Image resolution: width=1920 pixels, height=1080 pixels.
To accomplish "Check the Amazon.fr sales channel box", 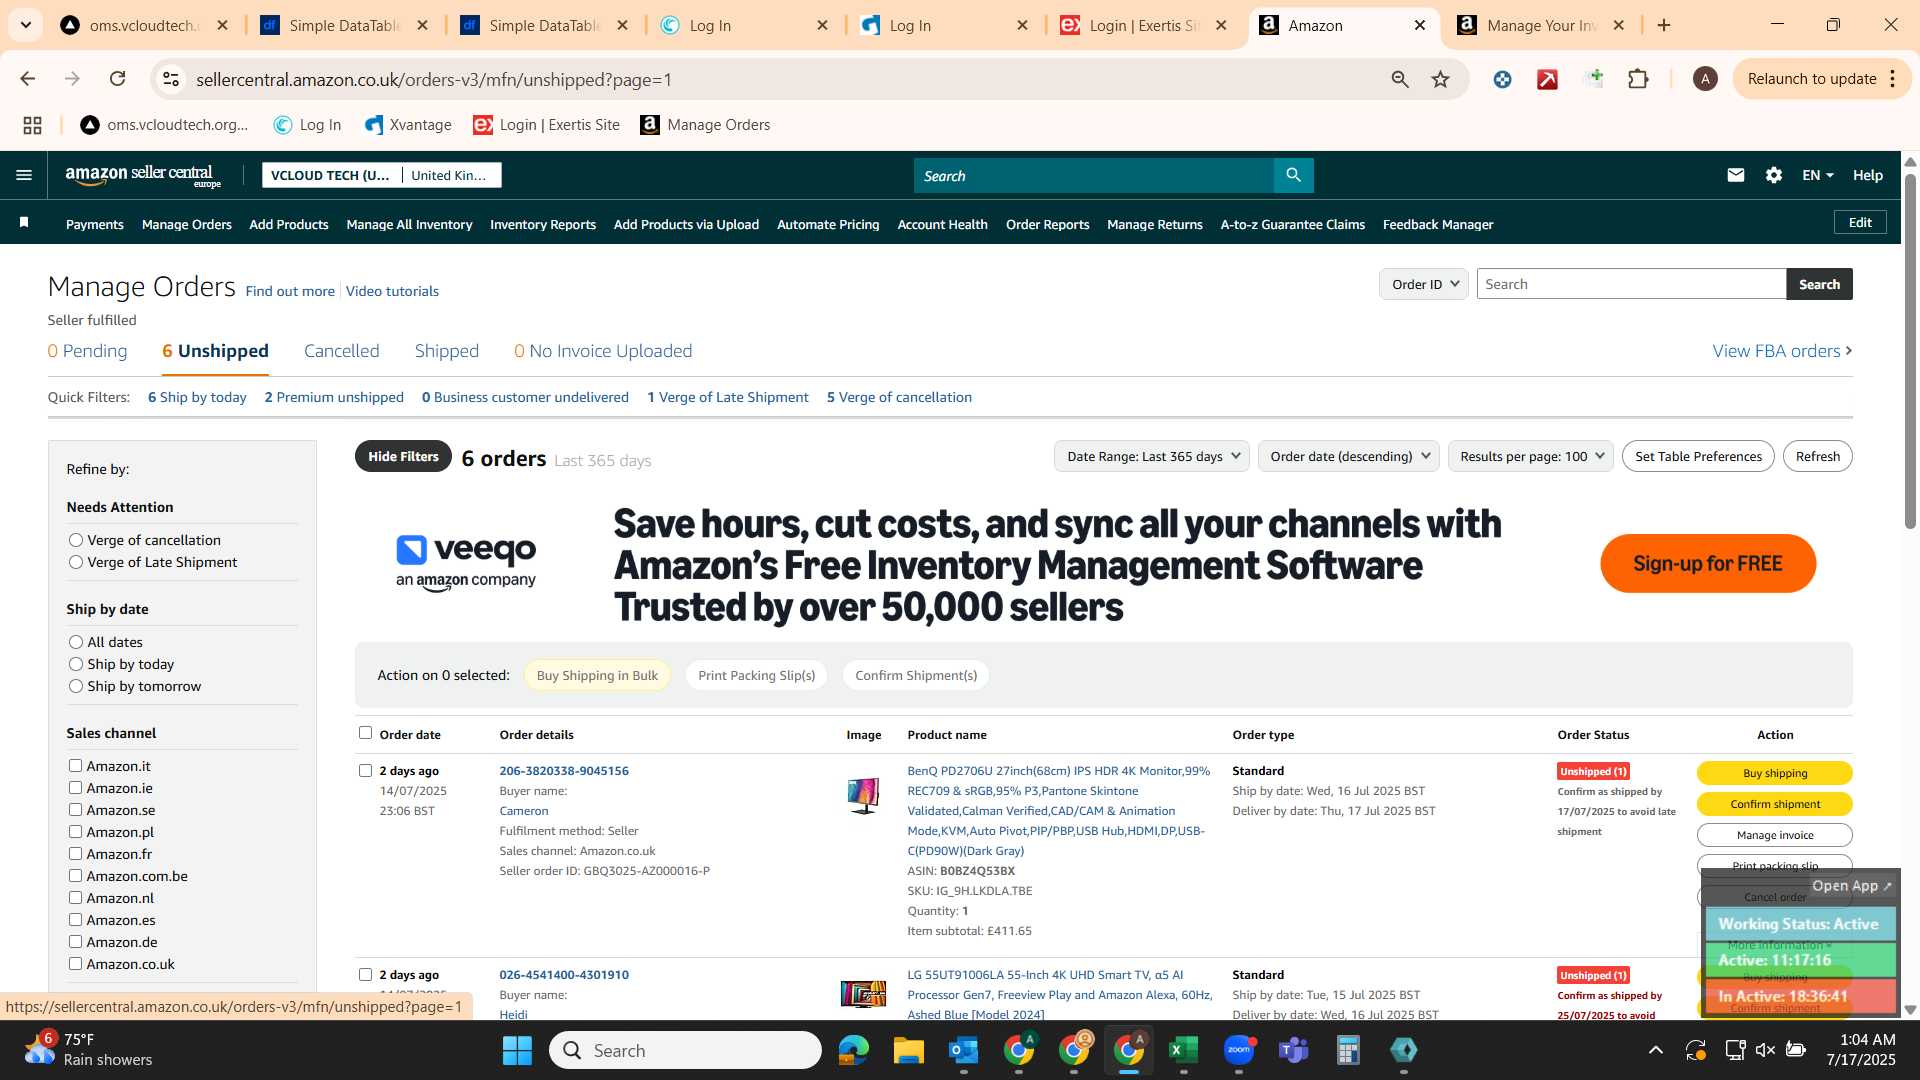I will (x=75, y=853).
